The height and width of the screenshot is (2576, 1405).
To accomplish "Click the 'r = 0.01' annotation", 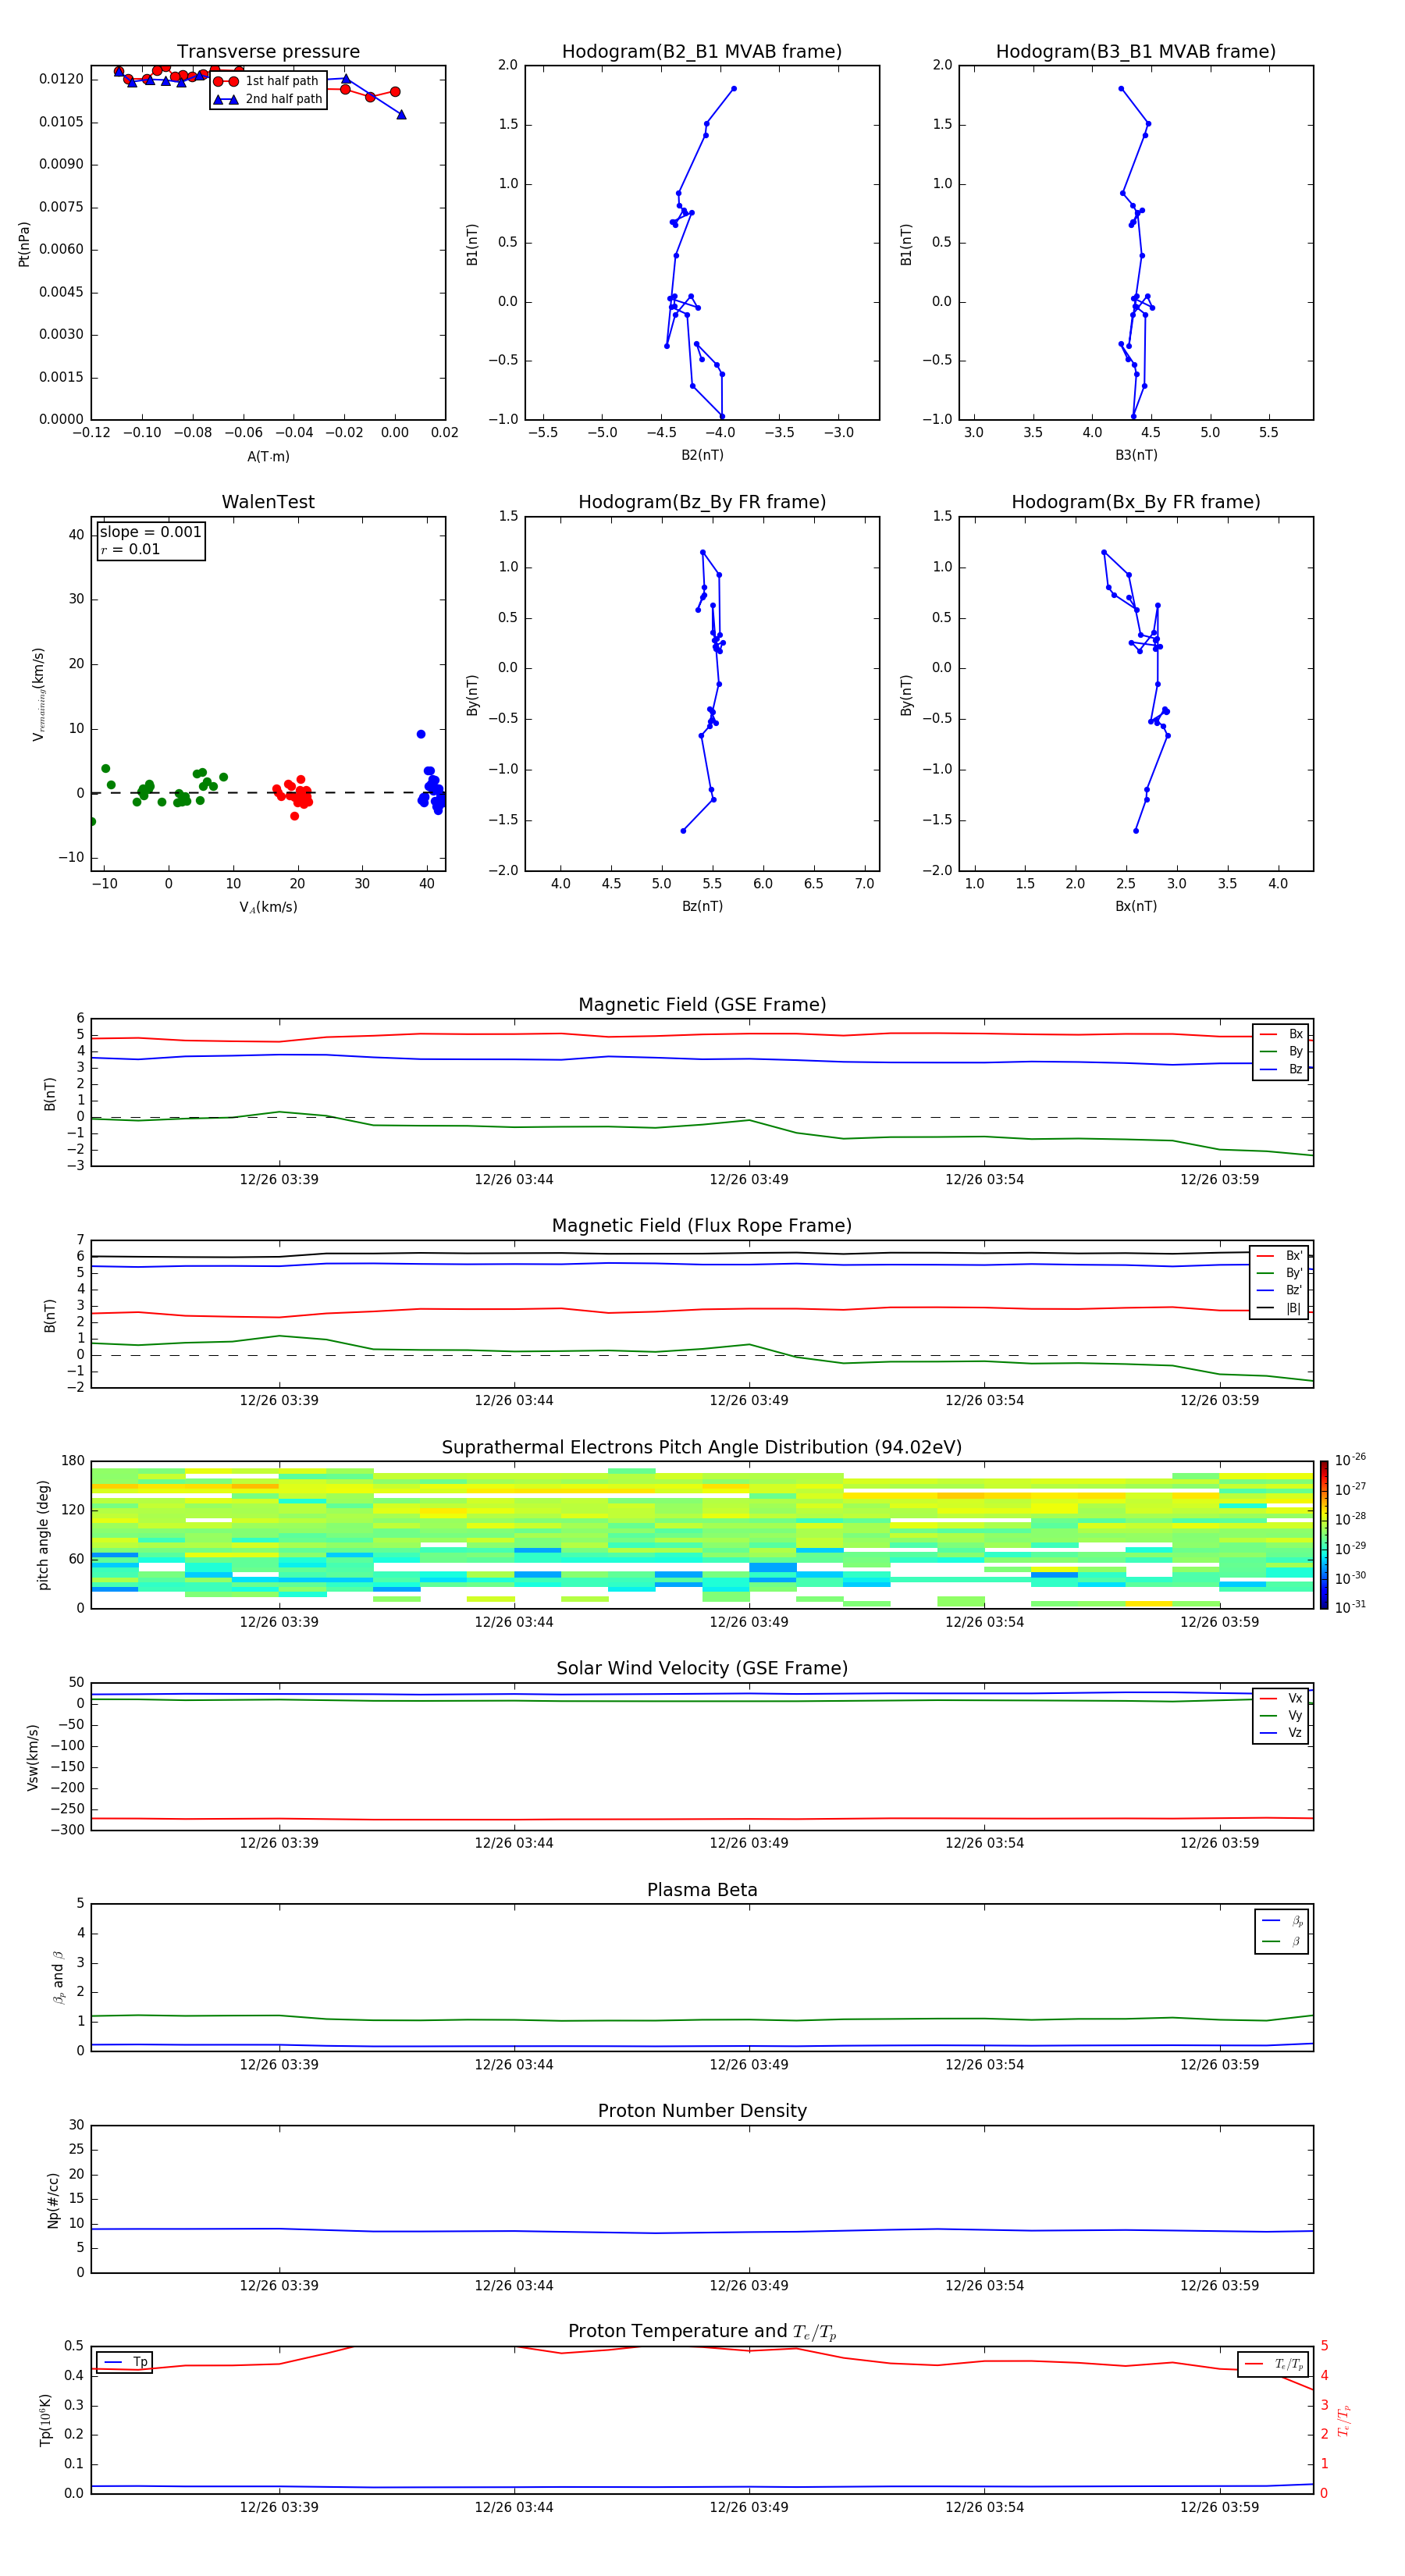I will pyautogui.click(x=130, y=549).
